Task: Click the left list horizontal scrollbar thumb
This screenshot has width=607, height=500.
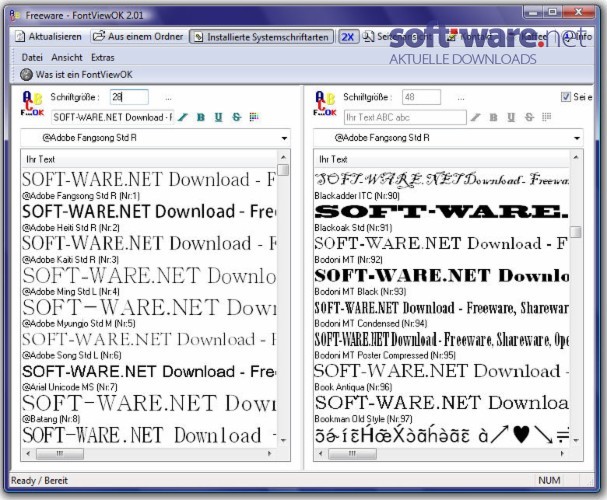Action: (60, 453)
